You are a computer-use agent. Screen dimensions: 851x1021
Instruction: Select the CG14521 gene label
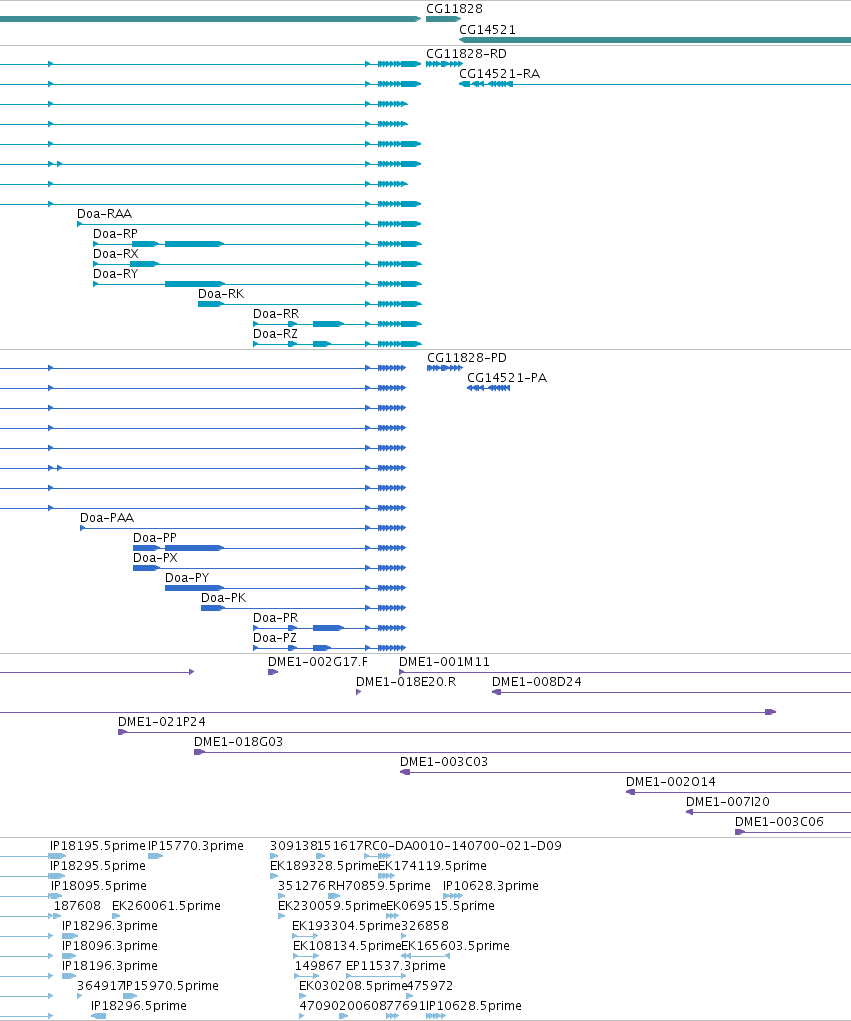pyautogui.click(x=487, y=29)
